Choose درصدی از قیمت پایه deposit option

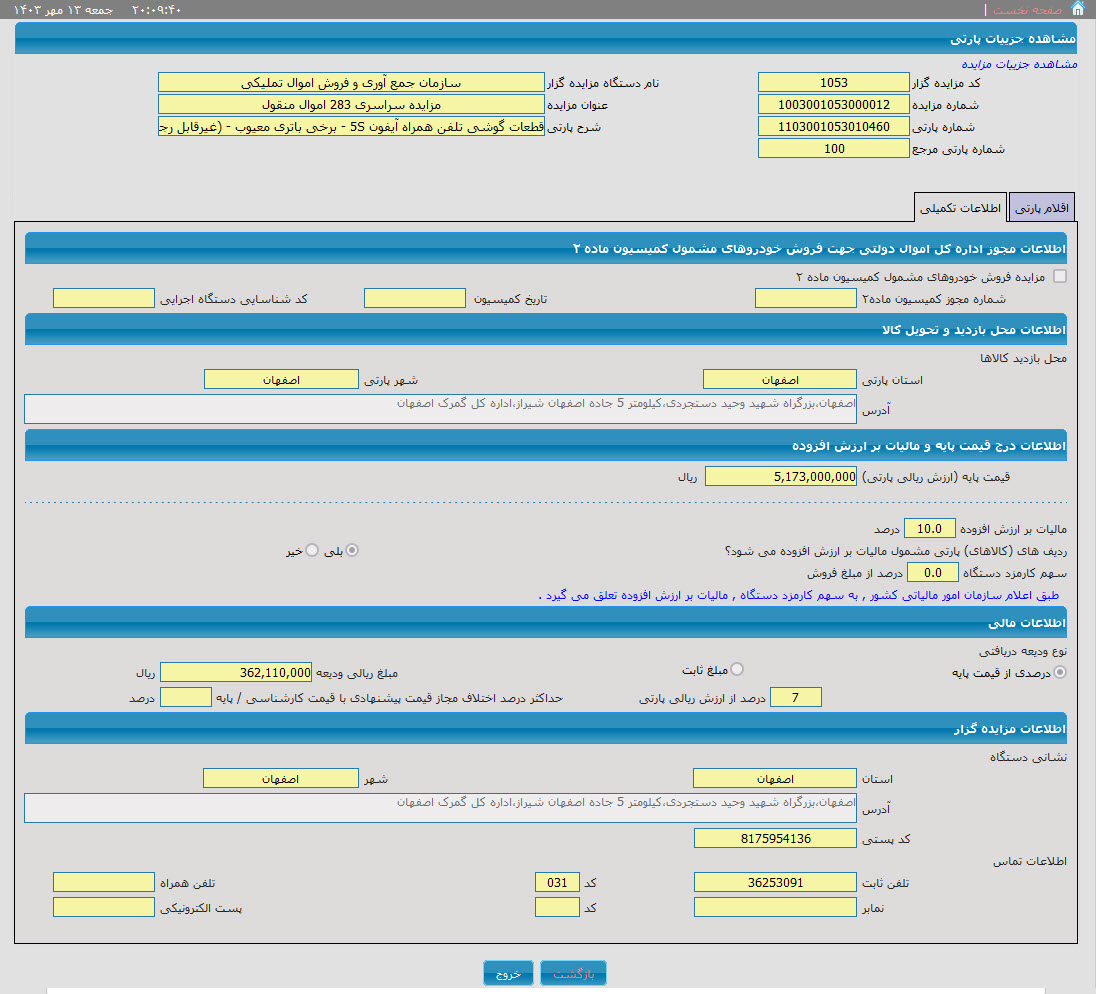1060,672
